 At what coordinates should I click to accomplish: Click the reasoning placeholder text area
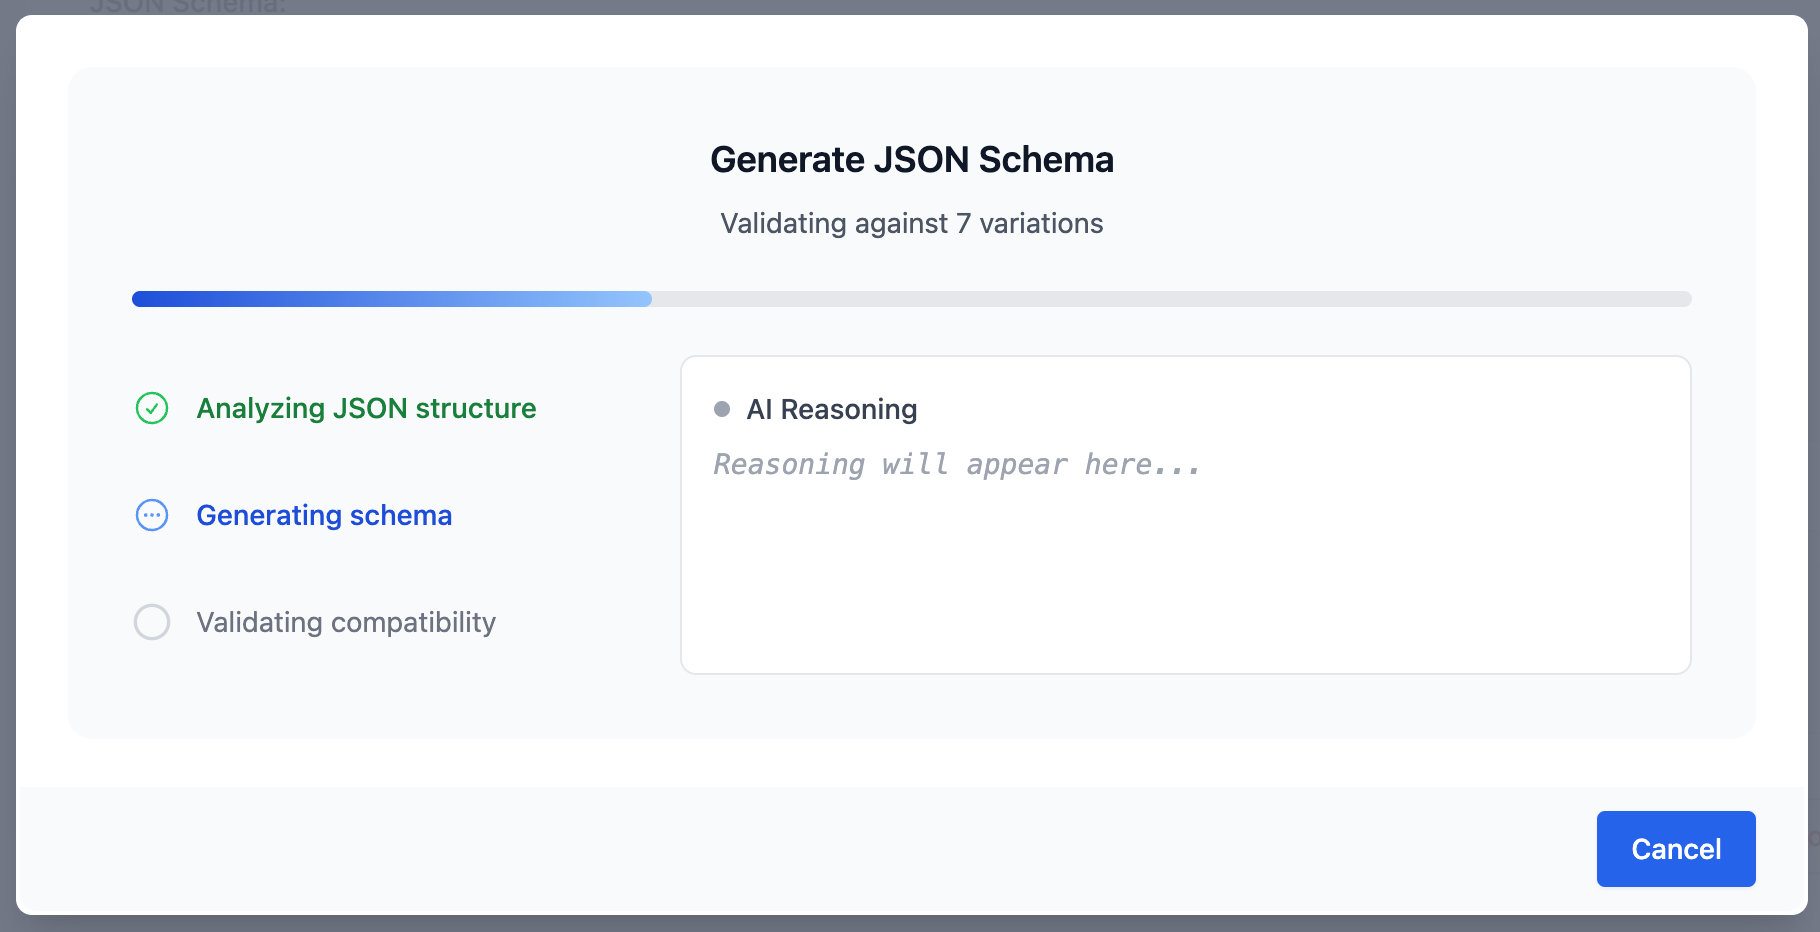click(x=956, y=463)
